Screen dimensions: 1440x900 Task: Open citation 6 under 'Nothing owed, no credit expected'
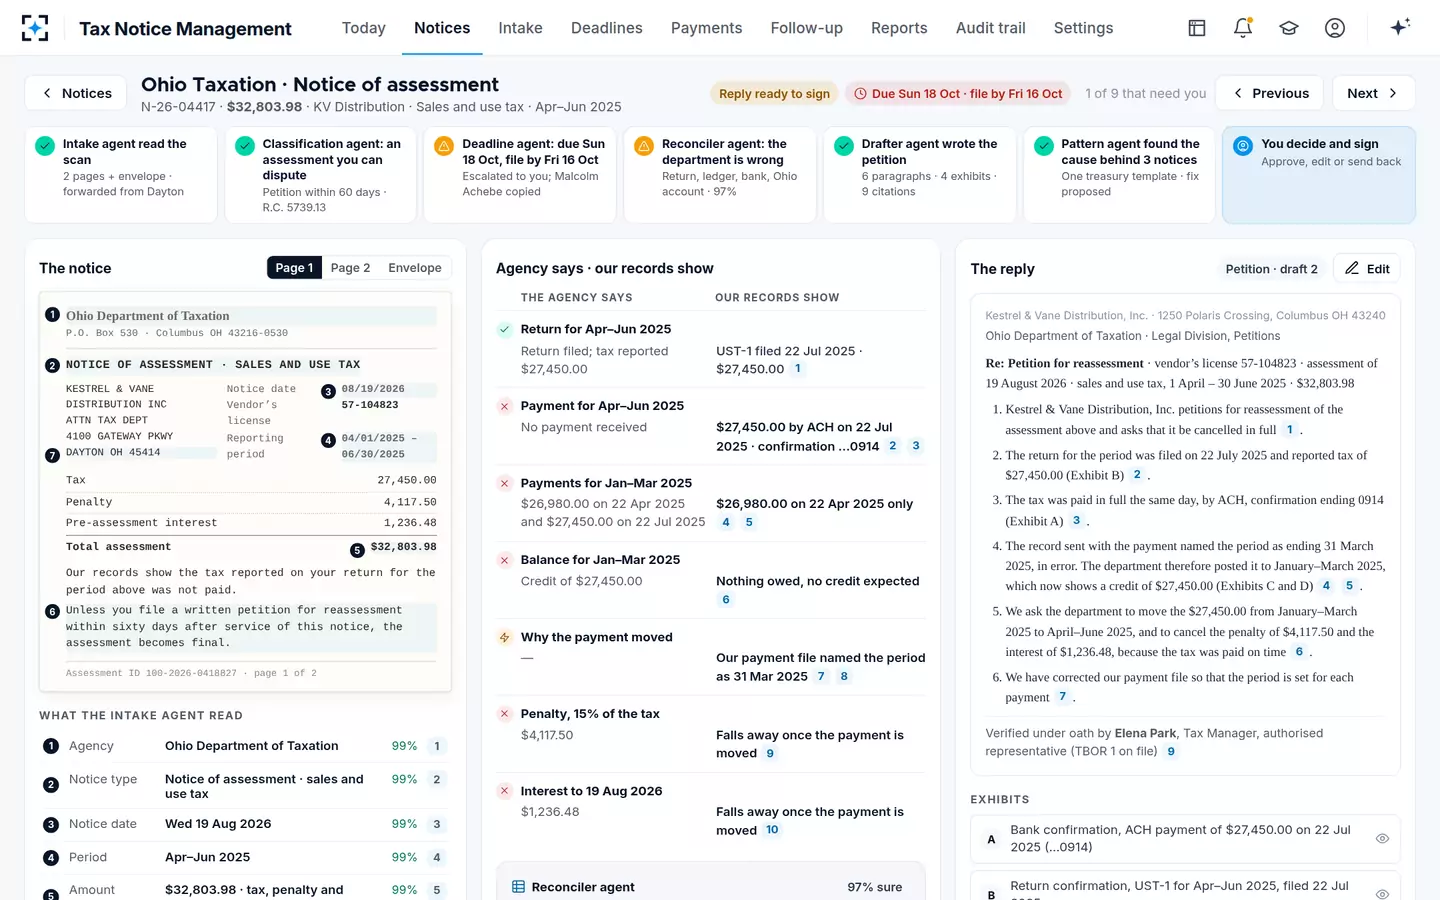[726, 600]
